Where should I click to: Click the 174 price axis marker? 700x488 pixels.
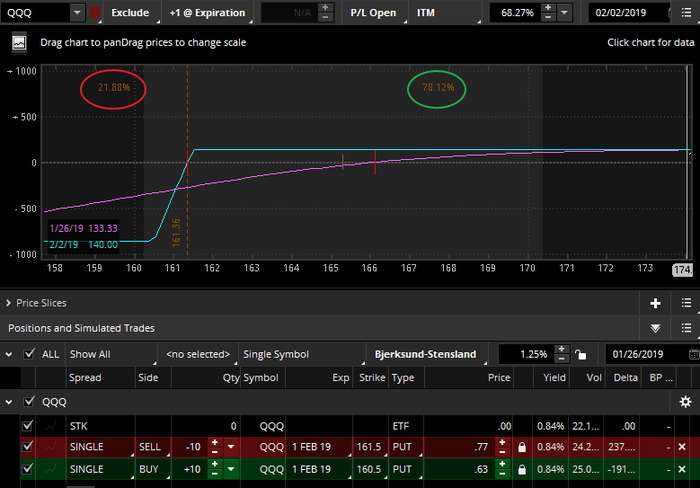(682, 270)
